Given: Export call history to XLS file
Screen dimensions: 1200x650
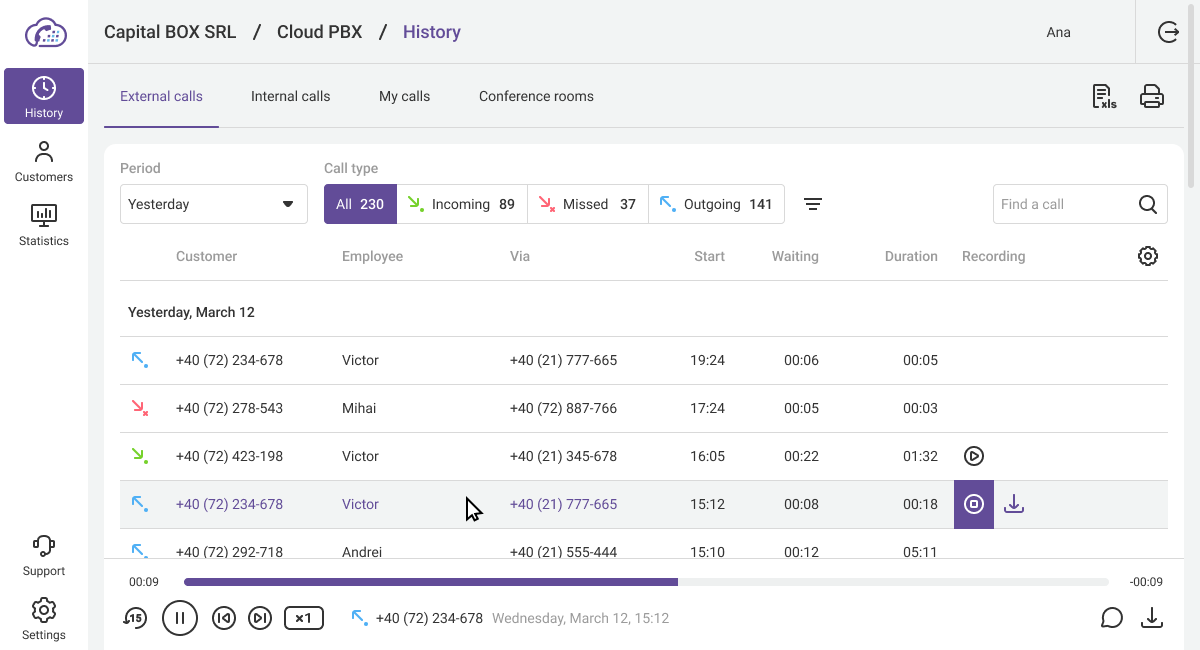Looking at the screenshot, I should point(1104,97).
